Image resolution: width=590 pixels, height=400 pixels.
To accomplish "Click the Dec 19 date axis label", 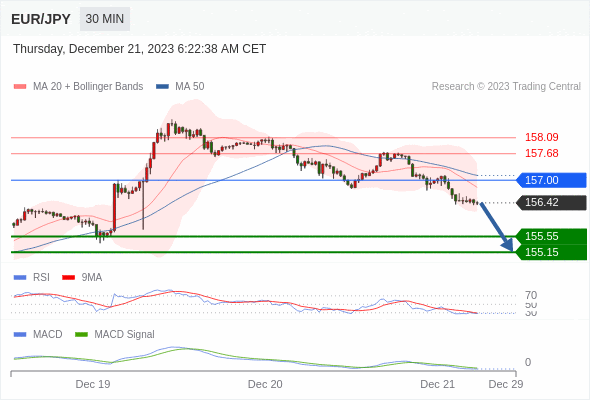I will 93,384.
